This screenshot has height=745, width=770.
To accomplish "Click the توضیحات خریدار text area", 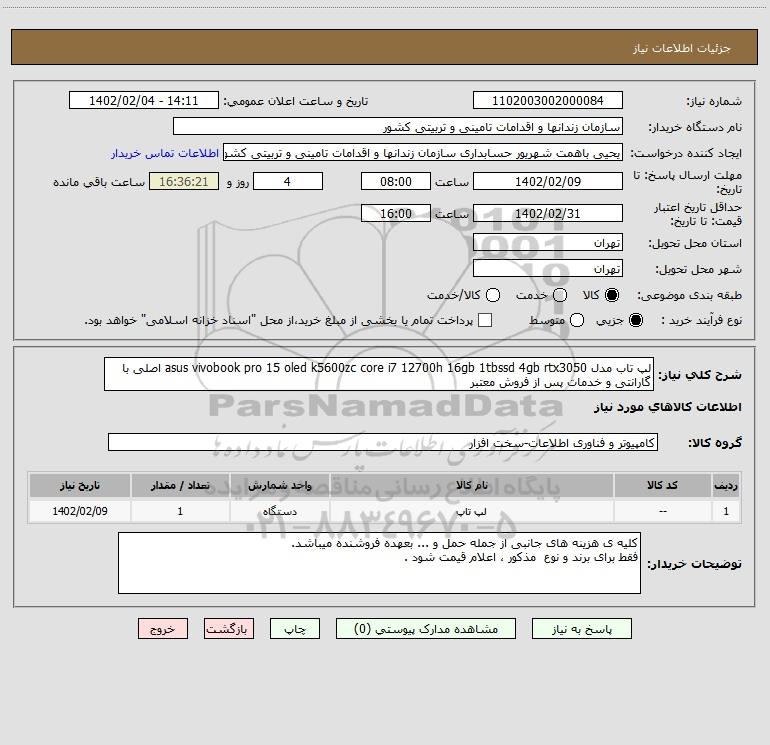I will point(379,563).
